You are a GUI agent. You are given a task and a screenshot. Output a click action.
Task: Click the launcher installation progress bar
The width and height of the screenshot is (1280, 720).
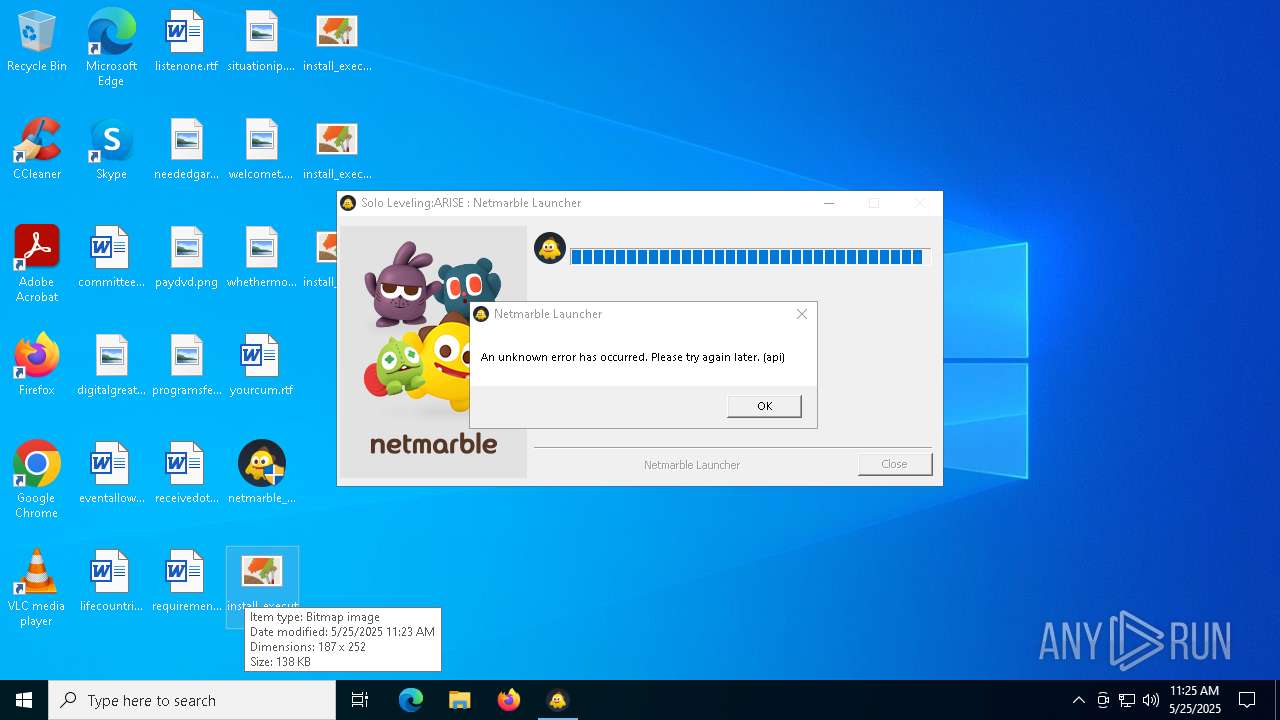click(x=750, y=257)
